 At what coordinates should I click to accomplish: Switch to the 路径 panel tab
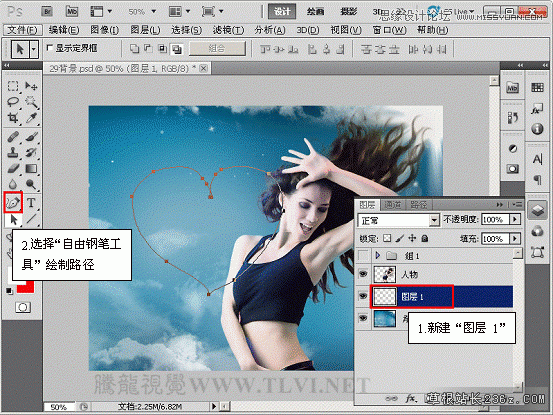(419, 205)
